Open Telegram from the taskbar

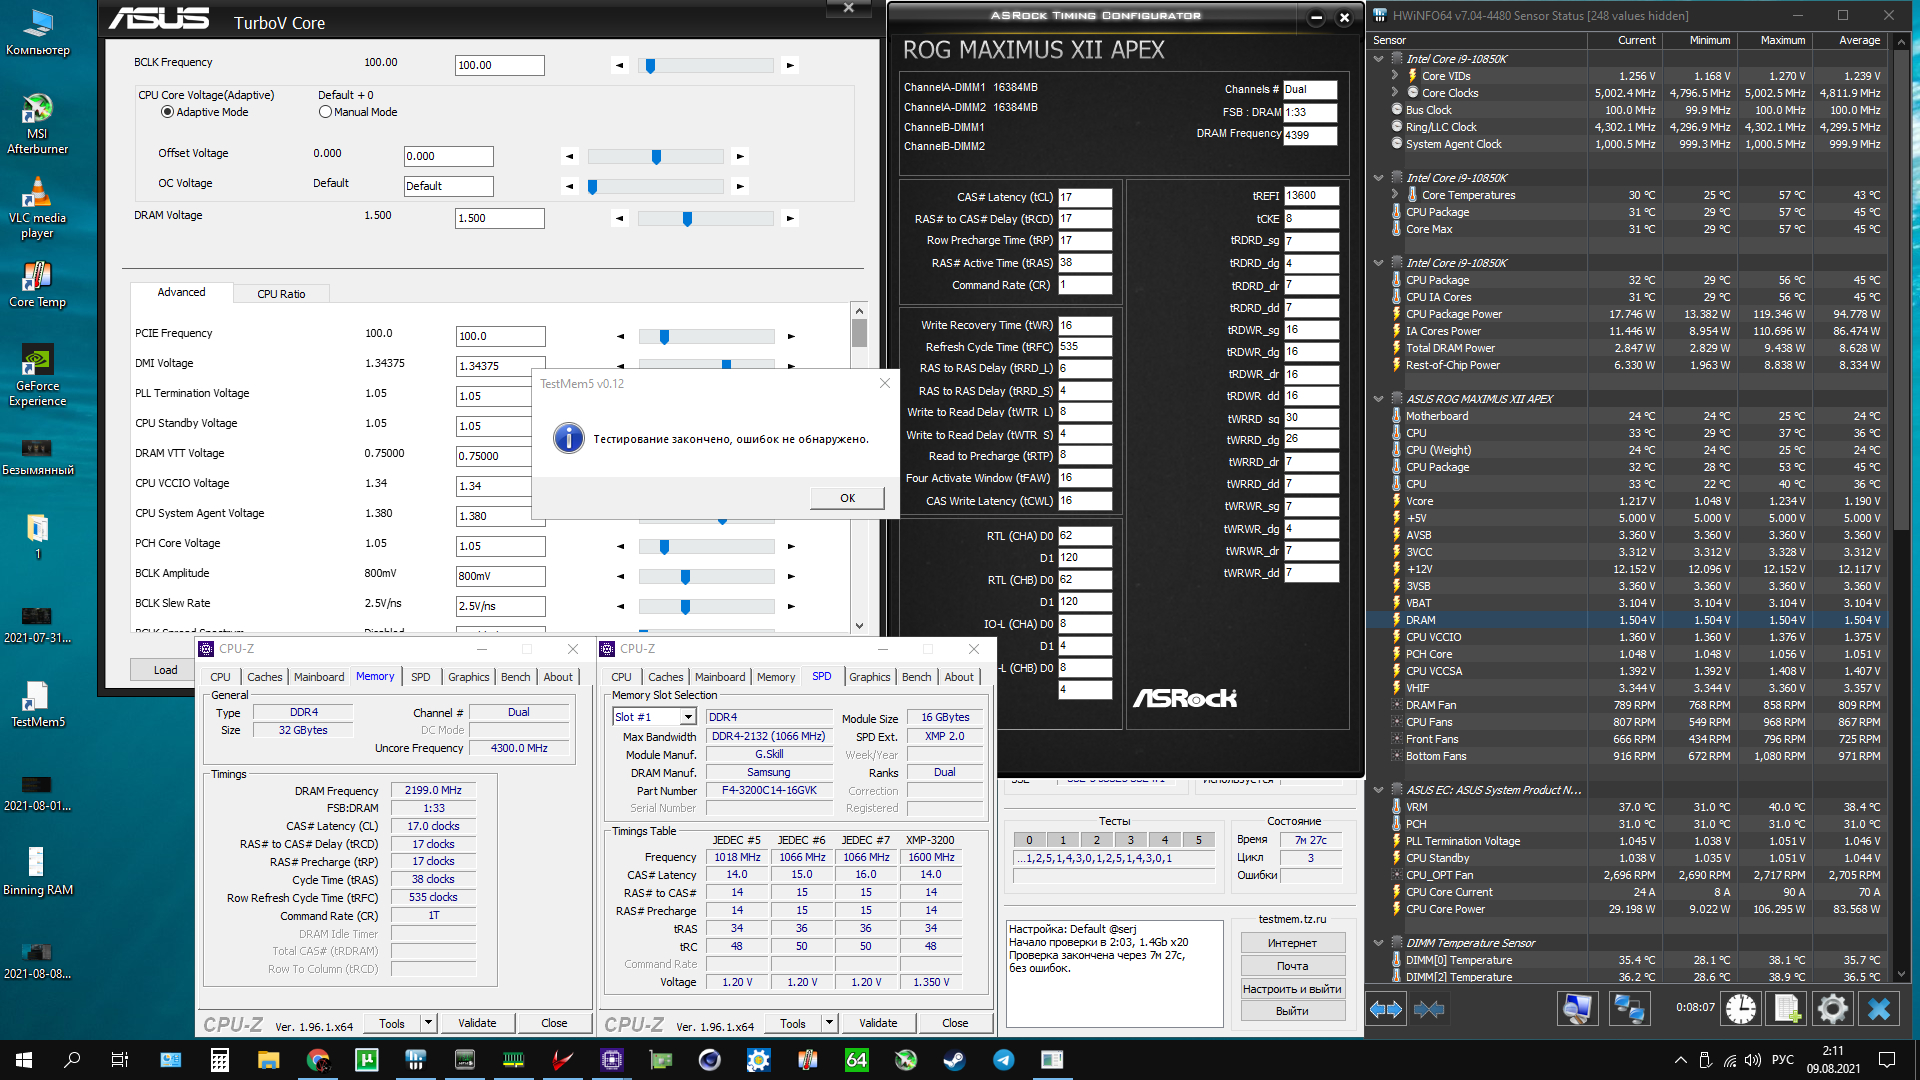1003,1059
